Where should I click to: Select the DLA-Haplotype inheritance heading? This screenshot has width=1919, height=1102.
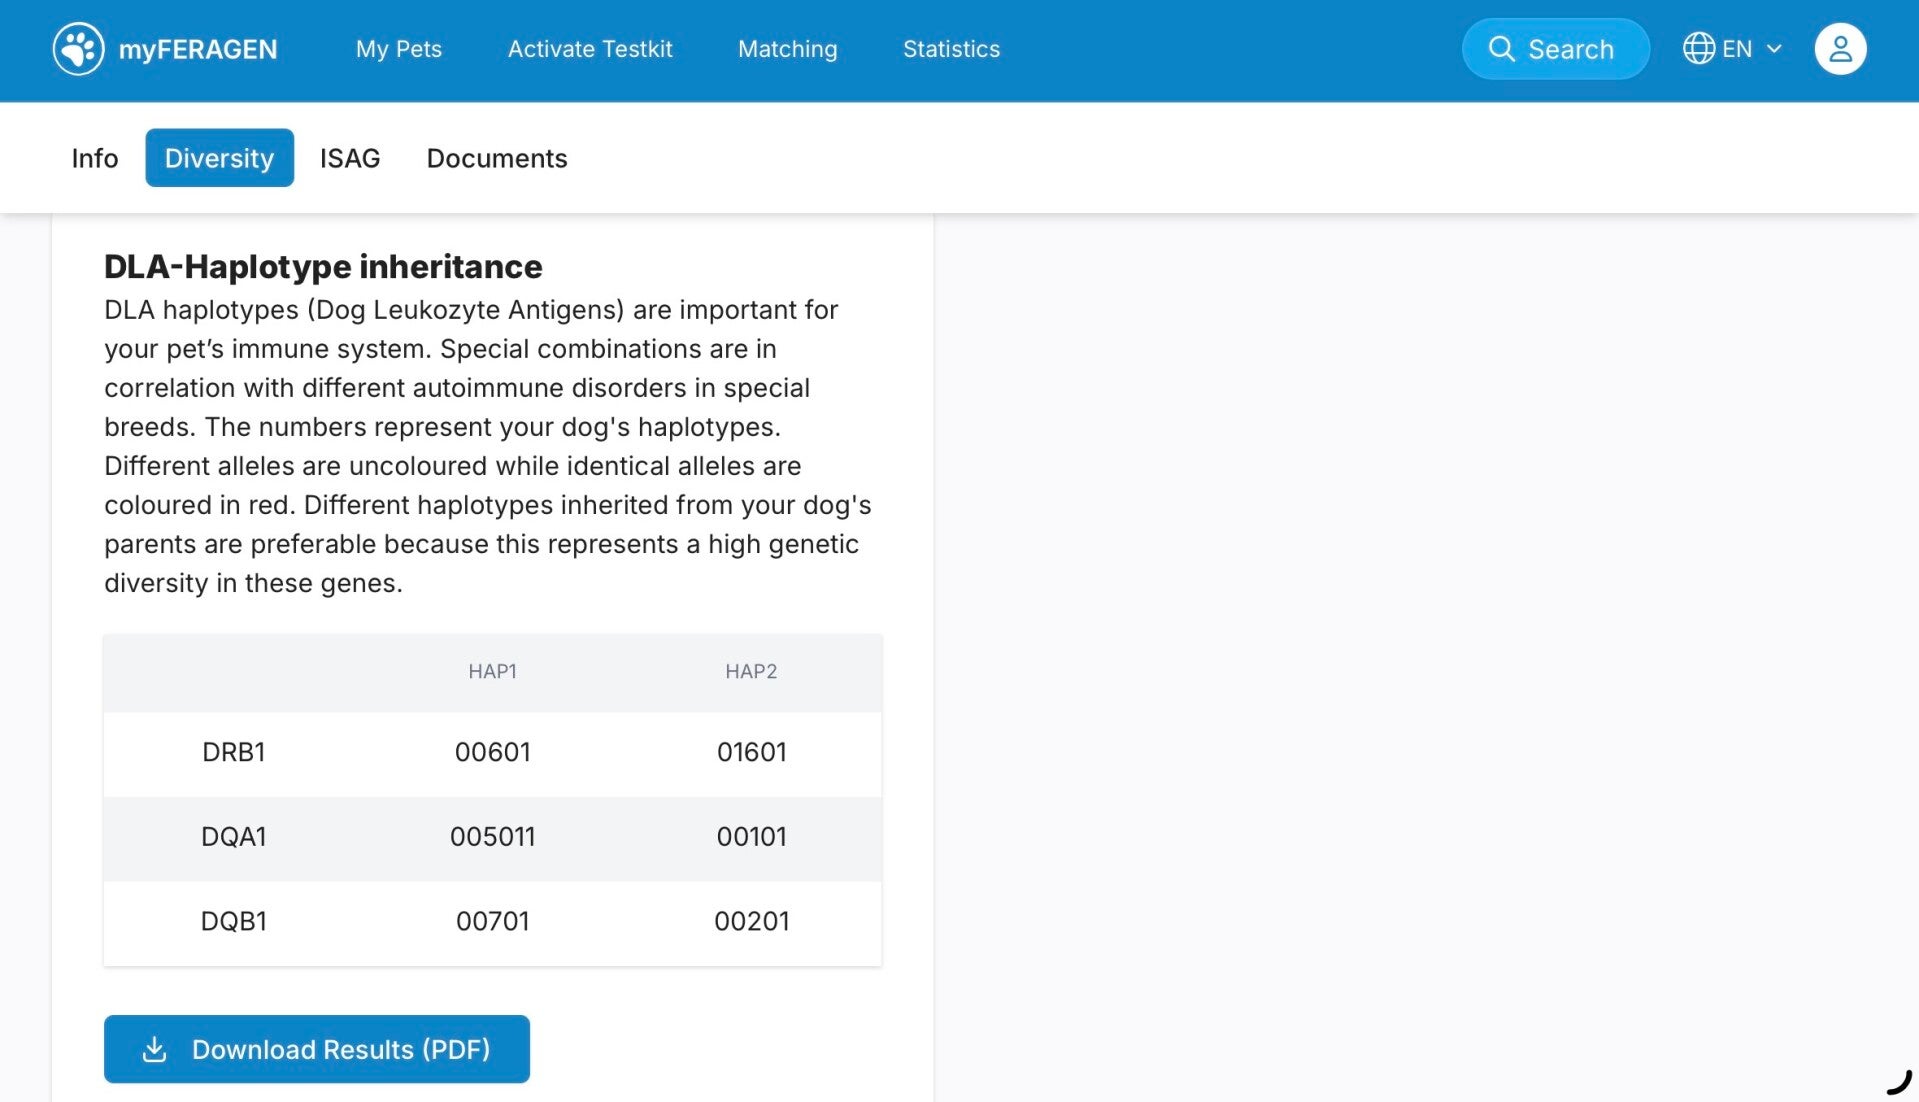323,266
